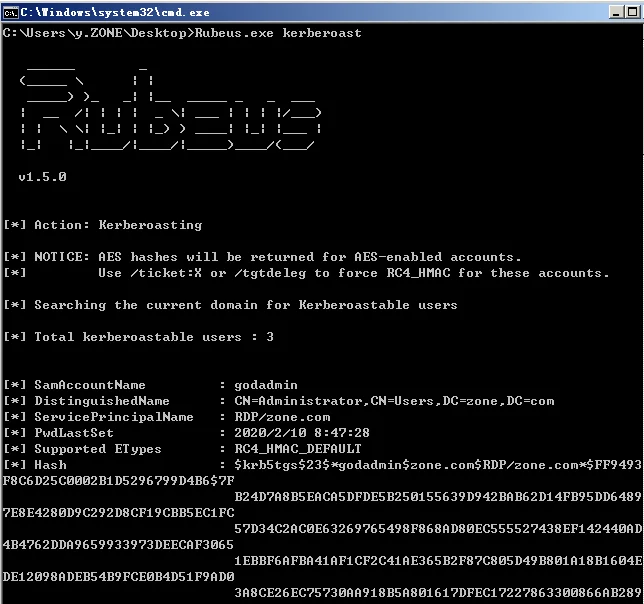Click the value CN=Administrator,CN=Users,DC=zone,DC=com
Screen dimensions: 644x604
(394, 401)
